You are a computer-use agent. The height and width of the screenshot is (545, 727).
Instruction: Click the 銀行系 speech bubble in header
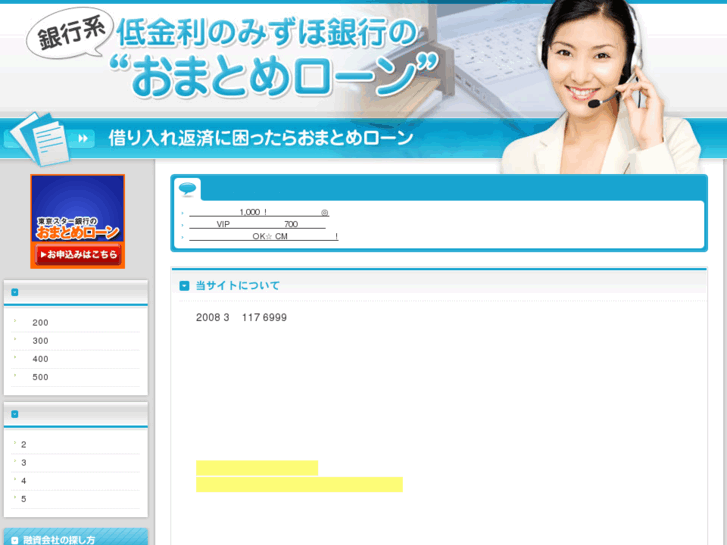[x=70, y=35]
